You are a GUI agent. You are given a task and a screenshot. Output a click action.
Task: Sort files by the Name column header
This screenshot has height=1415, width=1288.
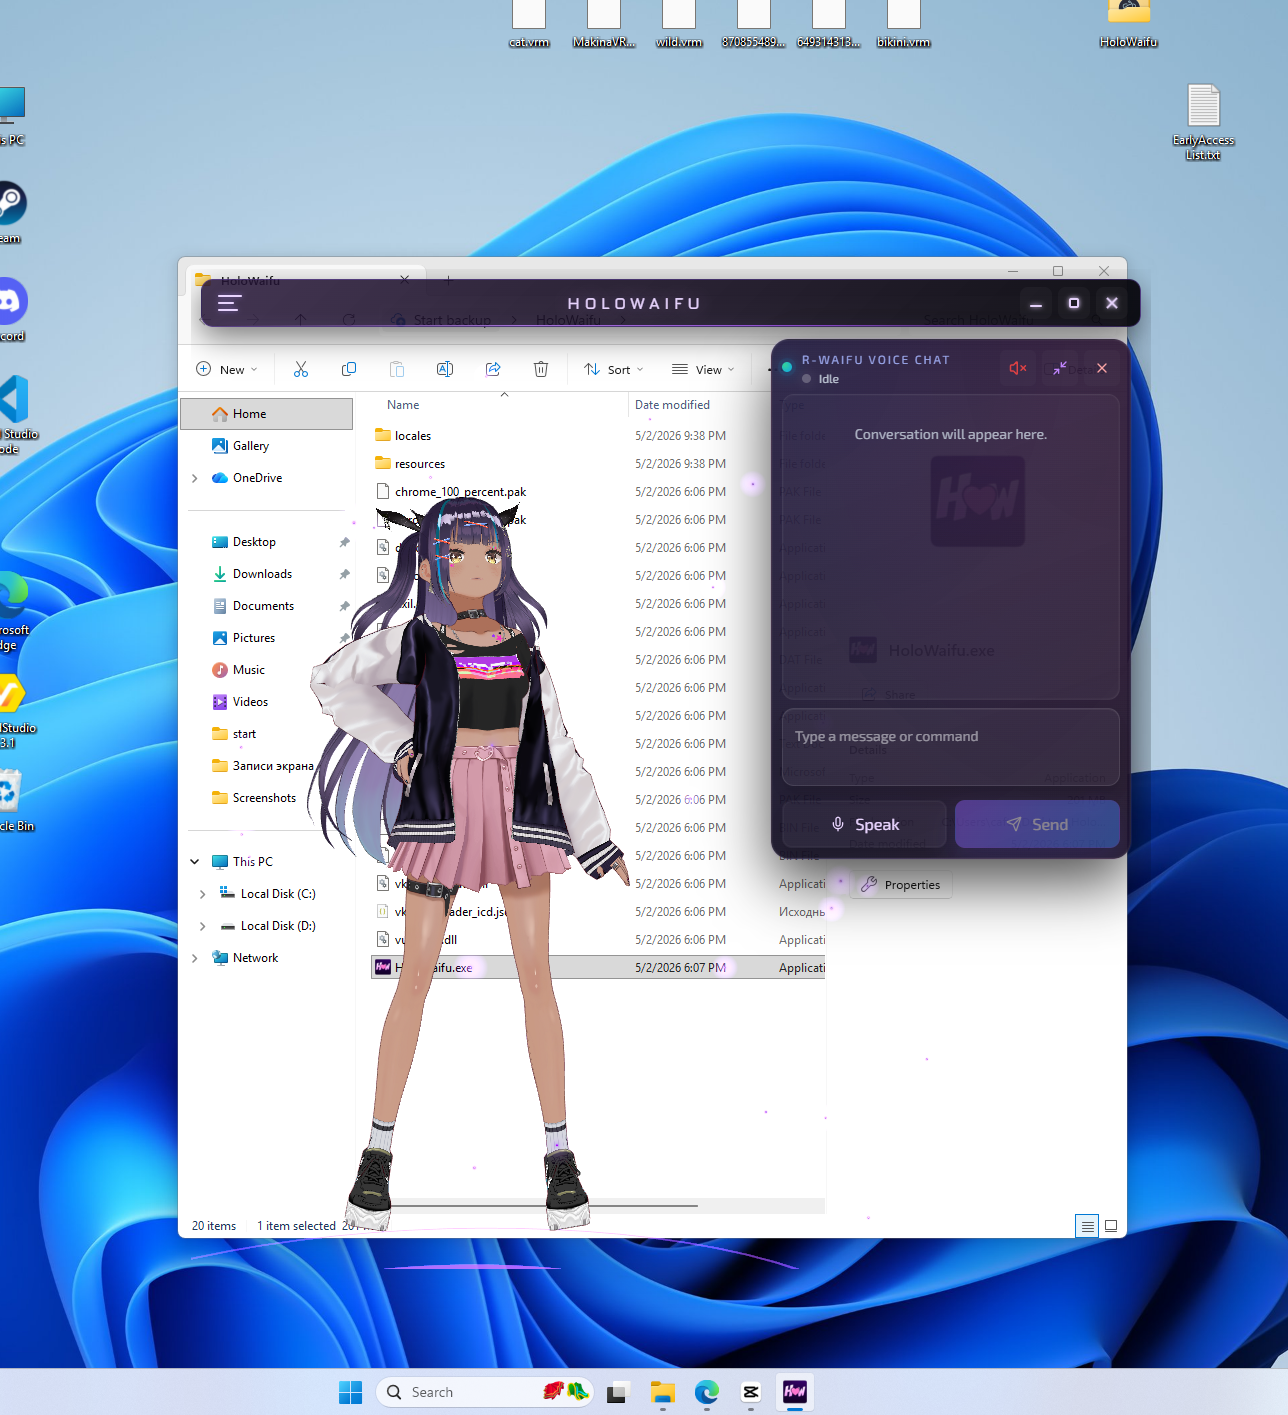(x=403, y=405)
